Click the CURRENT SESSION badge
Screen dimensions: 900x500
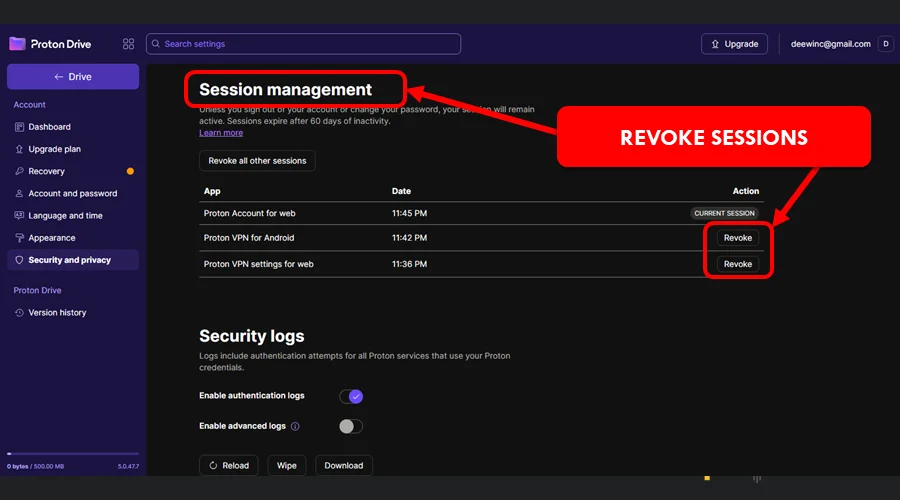[x=724, y=213]
